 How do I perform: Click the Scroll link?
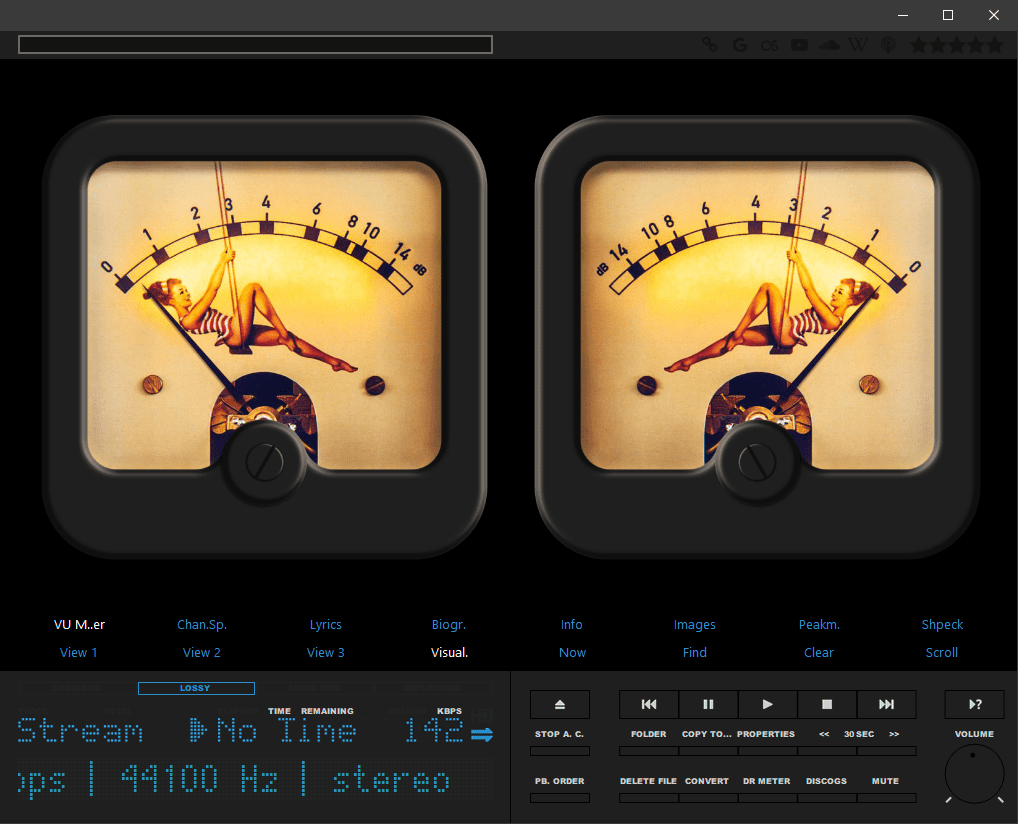coord(941,653)
